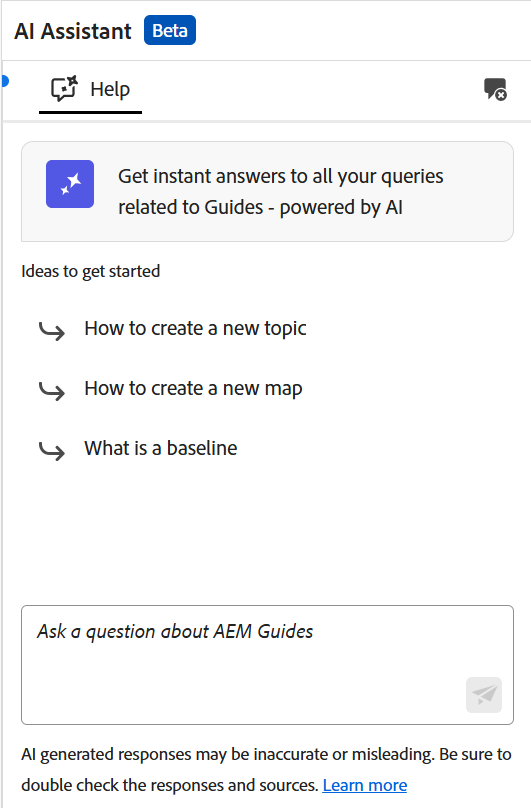
Task: Click the AI Assistant panel title
Action: (x=73, y=31)
